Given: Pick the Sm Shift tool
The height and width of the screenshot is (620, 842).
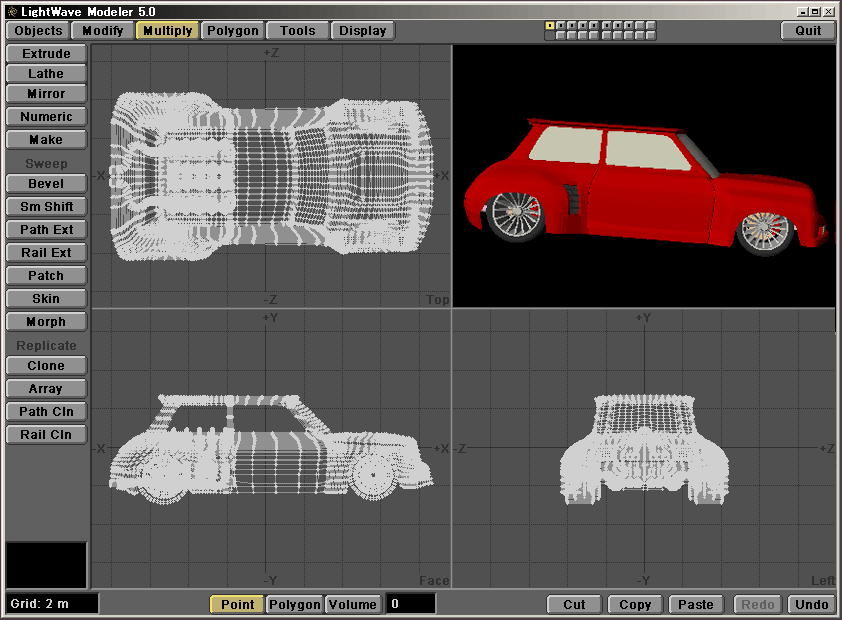Looking at the screenshot, I should coord(46,207).
